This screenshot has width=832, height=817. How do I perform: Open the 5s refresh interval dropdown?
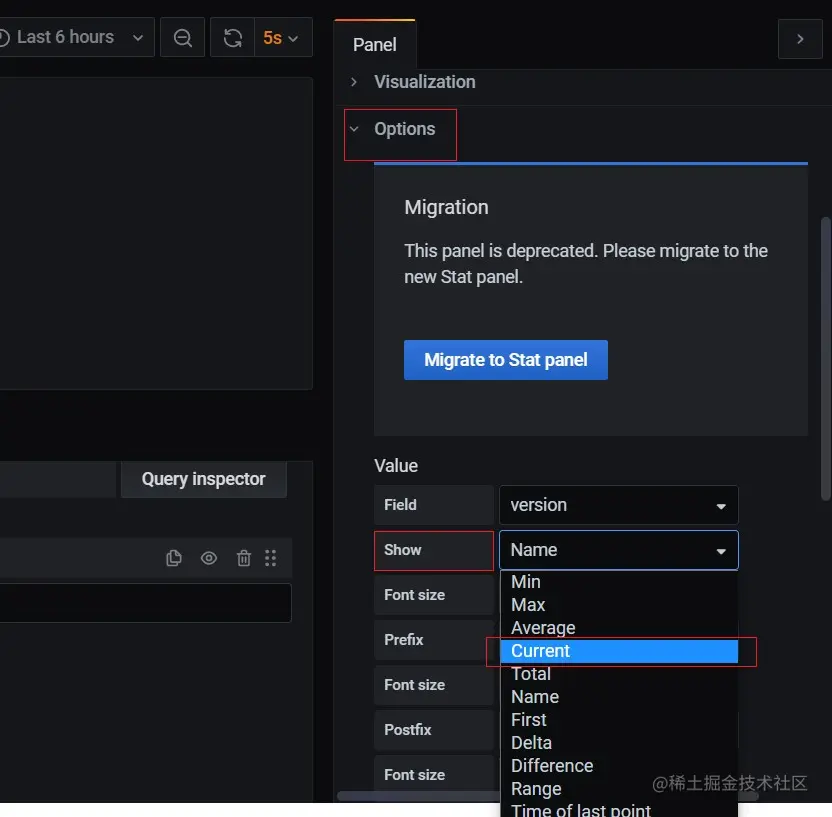(x=283, y=38)
